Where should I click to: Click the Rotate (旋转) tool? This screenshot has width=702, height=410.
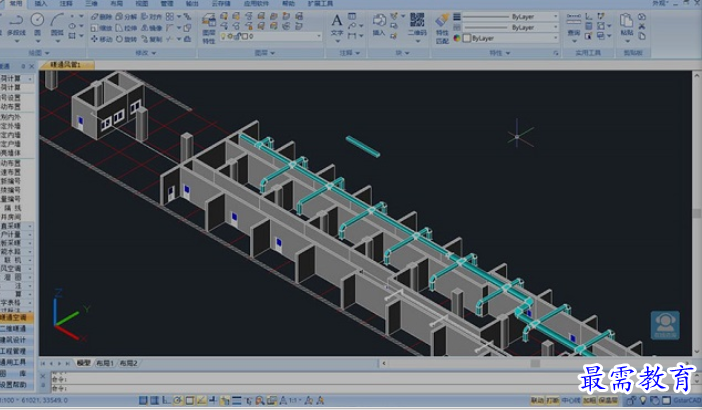tap(126, 39)
